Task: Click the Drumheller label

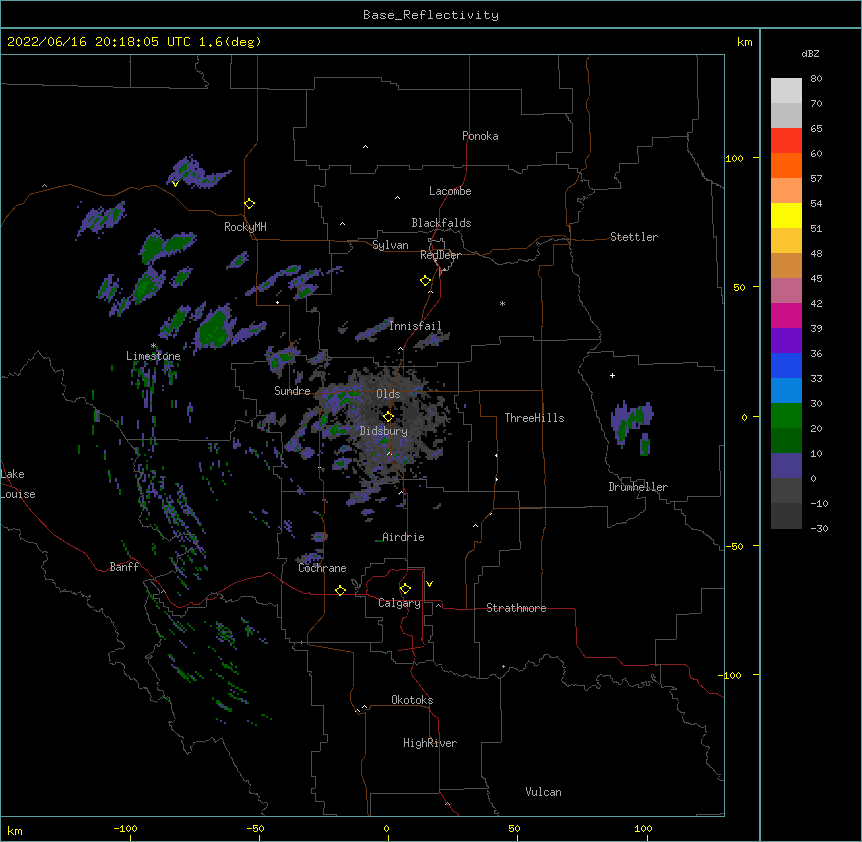Action: (638, 487)
